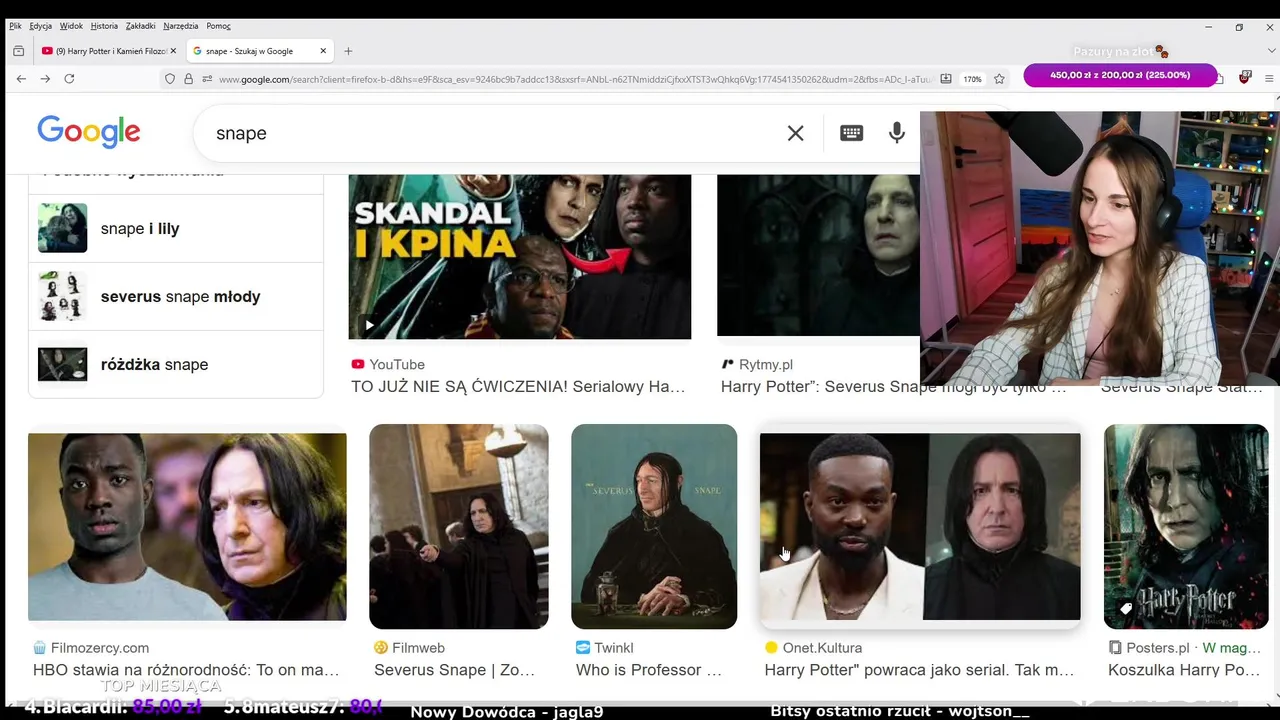
Task: Close the snape Google search tab
Action: point(323,51)
